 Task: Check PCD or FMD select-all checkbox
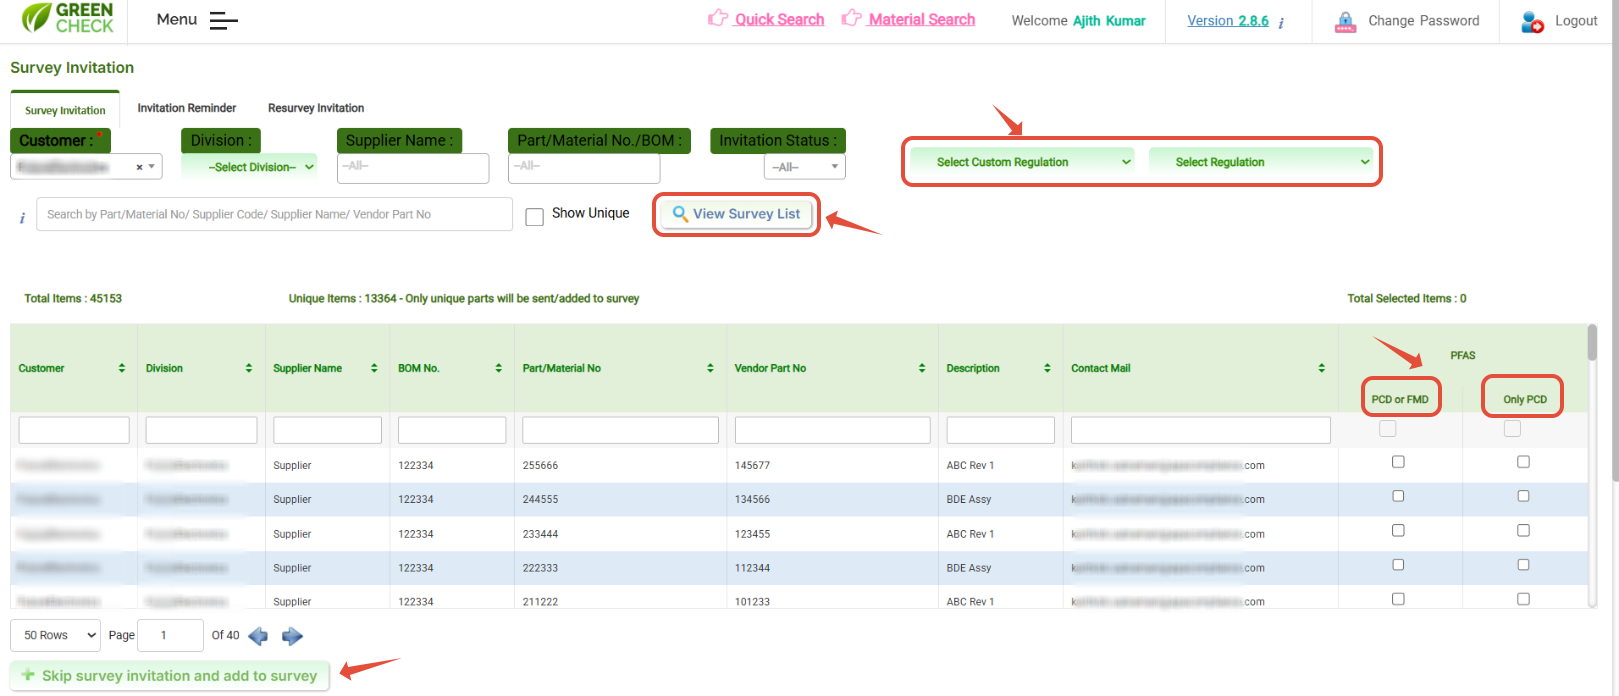tap(1387, 428)
